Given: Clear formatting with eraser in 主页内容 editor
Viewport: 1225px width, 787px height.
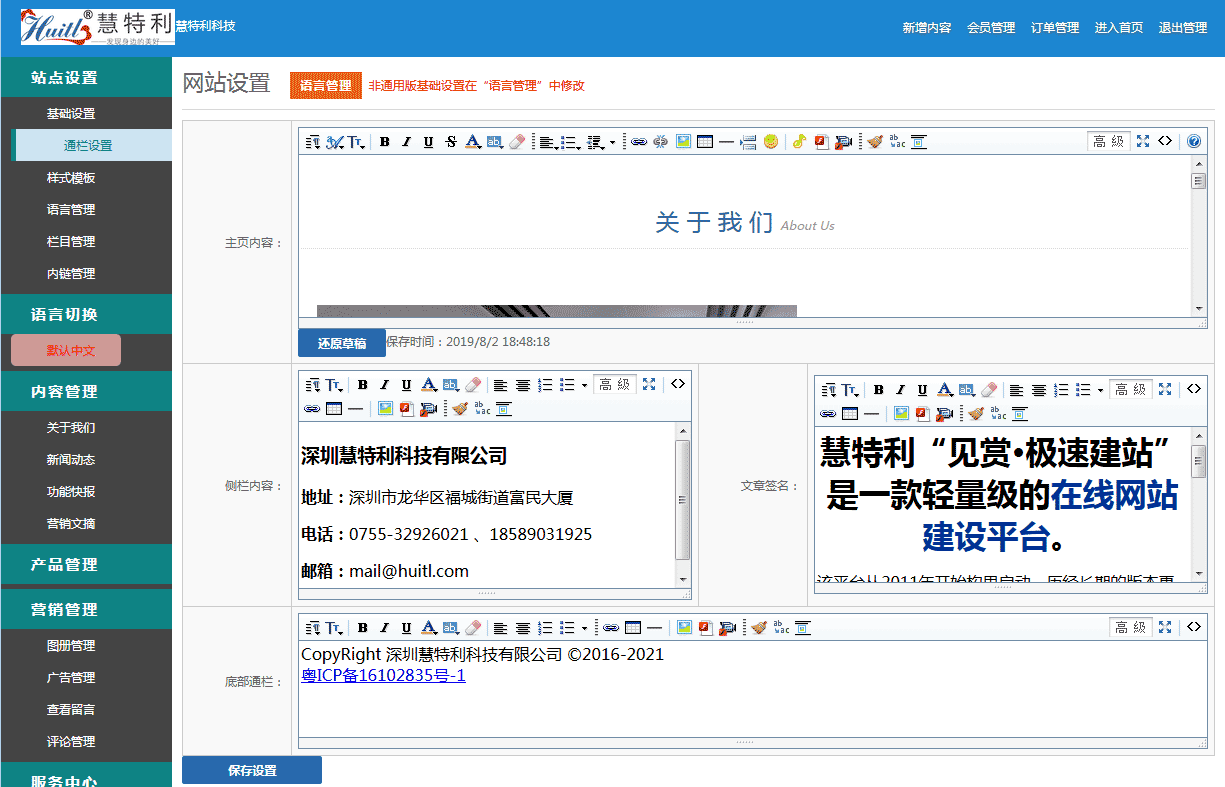Looking at the screenshot, I should [x=517, y=142].
